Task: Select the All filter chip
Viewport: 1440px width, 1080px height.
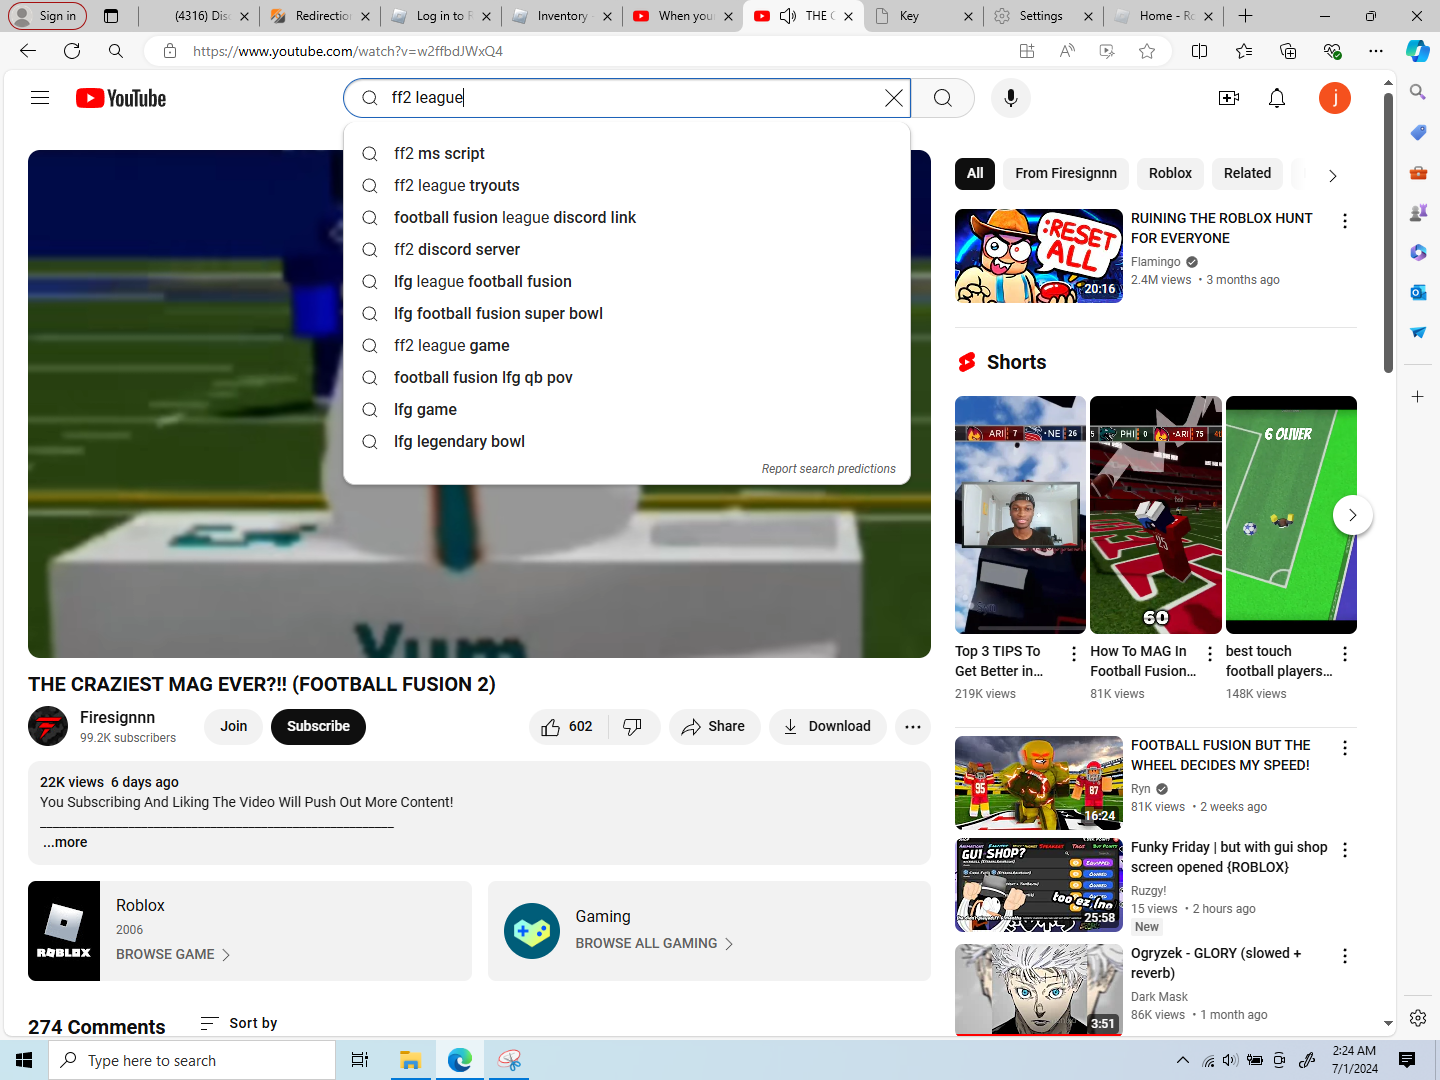Action: pos(975,174)
